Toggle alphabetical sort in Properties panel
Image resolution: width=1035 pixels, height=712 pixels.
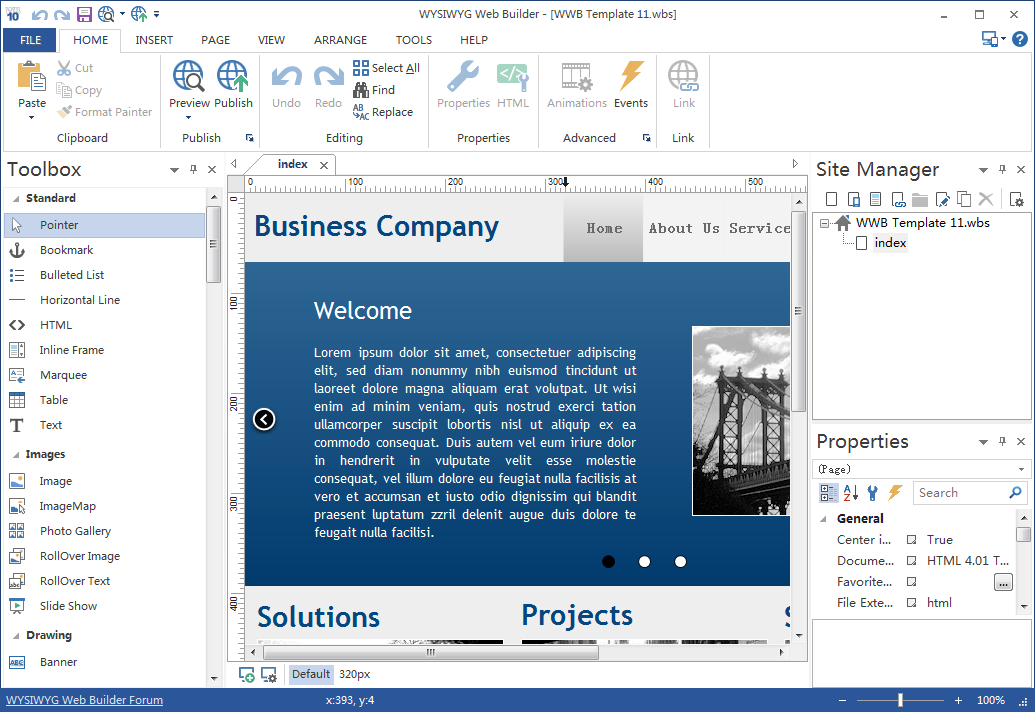click(851, 493)
